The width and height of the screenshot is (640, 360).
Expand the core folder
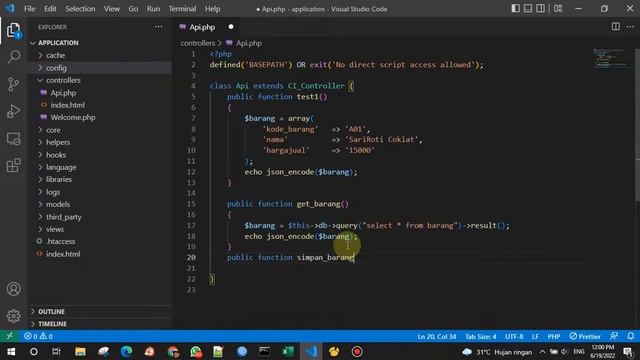click(x=100, y=130)
